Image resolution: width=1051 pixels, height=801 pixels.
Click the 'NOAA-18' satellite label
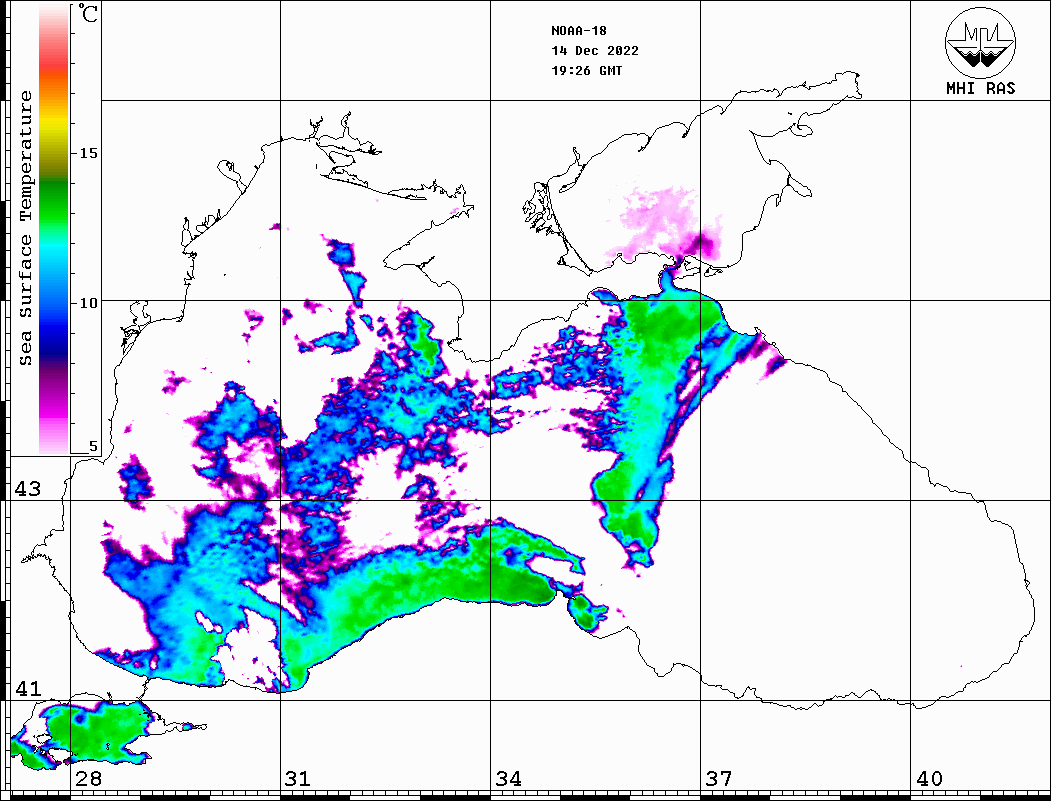(579, 31)
